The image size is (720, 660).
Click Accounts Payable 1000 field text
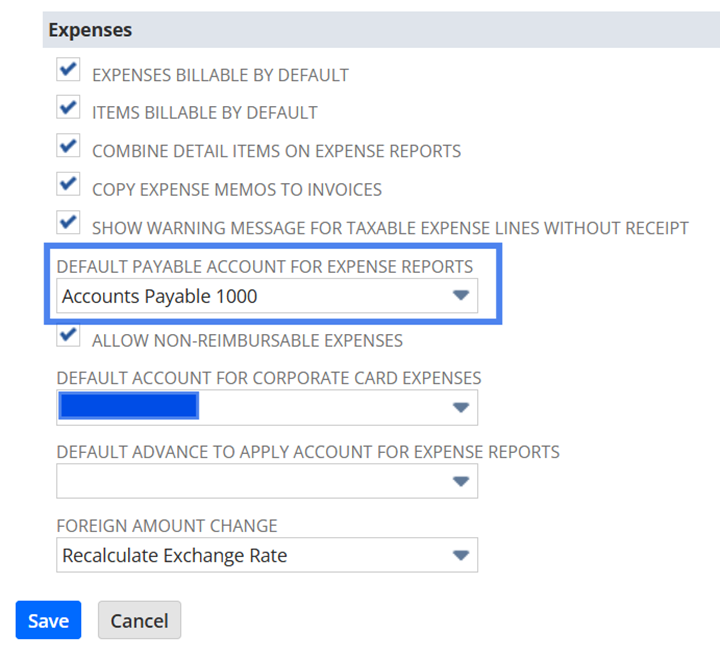(160, 296)
